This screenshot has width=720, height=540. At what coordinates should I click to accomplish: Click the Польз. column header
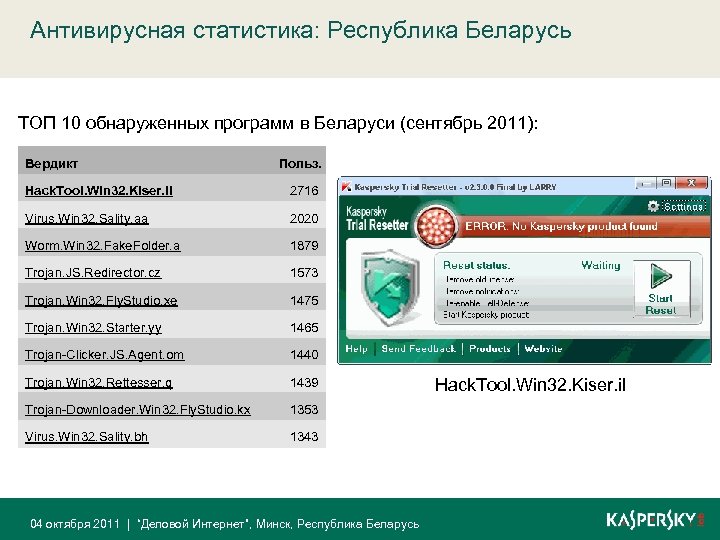(x=300, y=164)
